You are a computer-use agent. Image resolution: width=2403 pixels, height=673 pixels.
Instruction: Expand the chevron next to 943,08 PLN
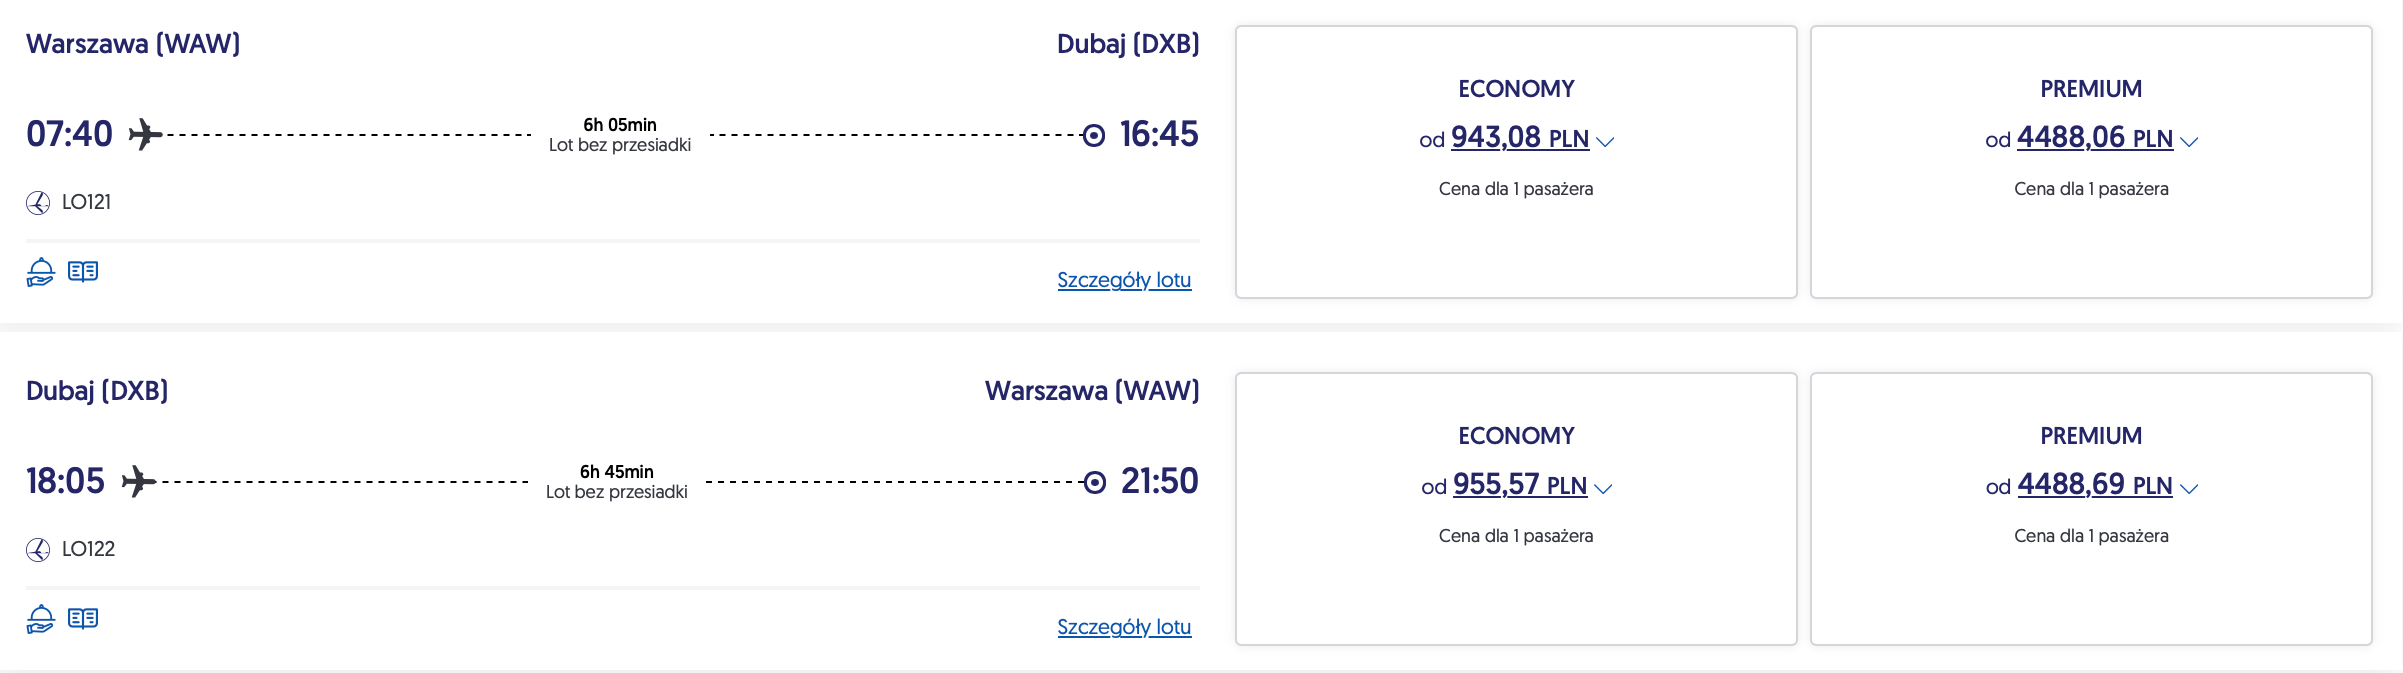pos(1605,142)
